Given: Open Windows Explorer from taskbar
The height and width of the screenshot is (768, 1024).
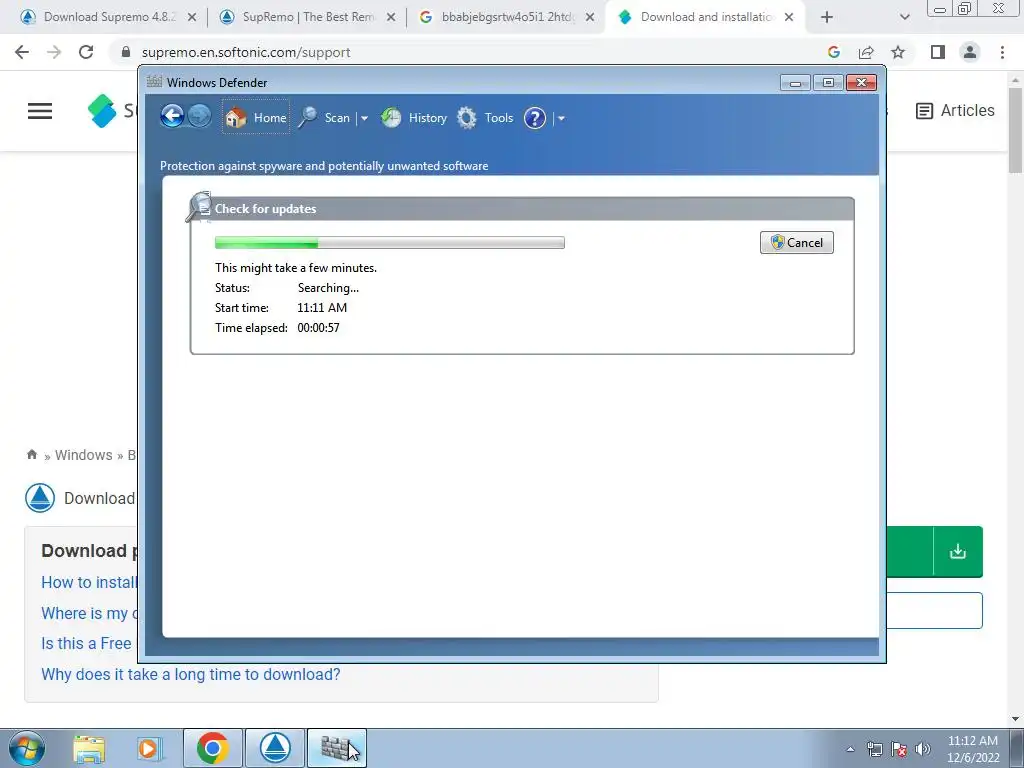Looking at the screenshot, I should pyautogui.click(x=89, y=748).
